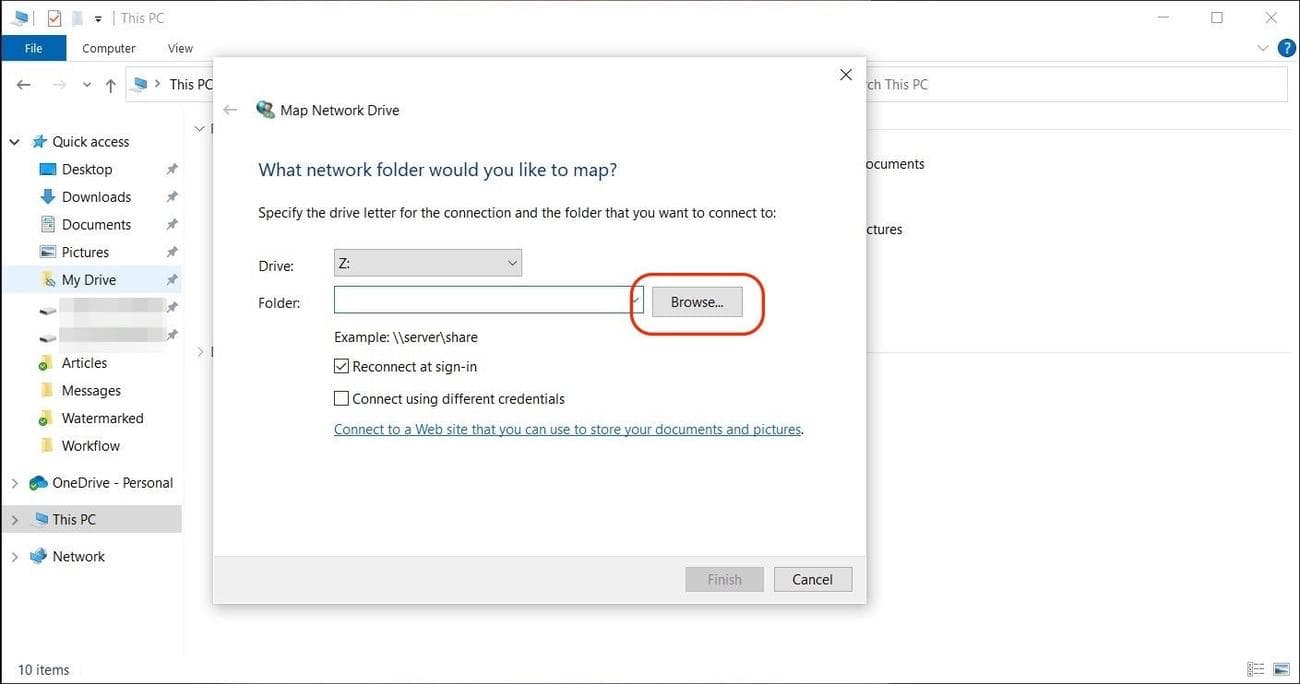This screenshot has width=1300, height=684.
Task: Switch to the Computer tab
Action: pos(108,47)
